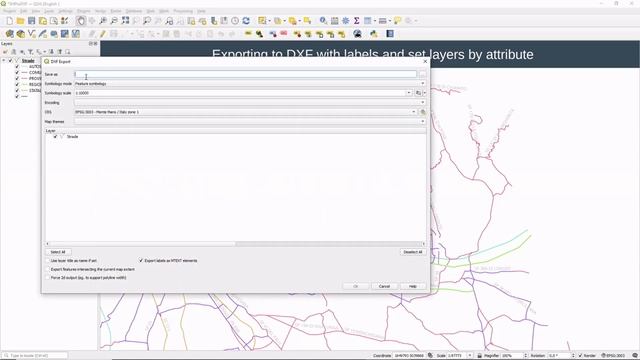Click the New GeoPackage layer icon

click(x=20, y=34)
